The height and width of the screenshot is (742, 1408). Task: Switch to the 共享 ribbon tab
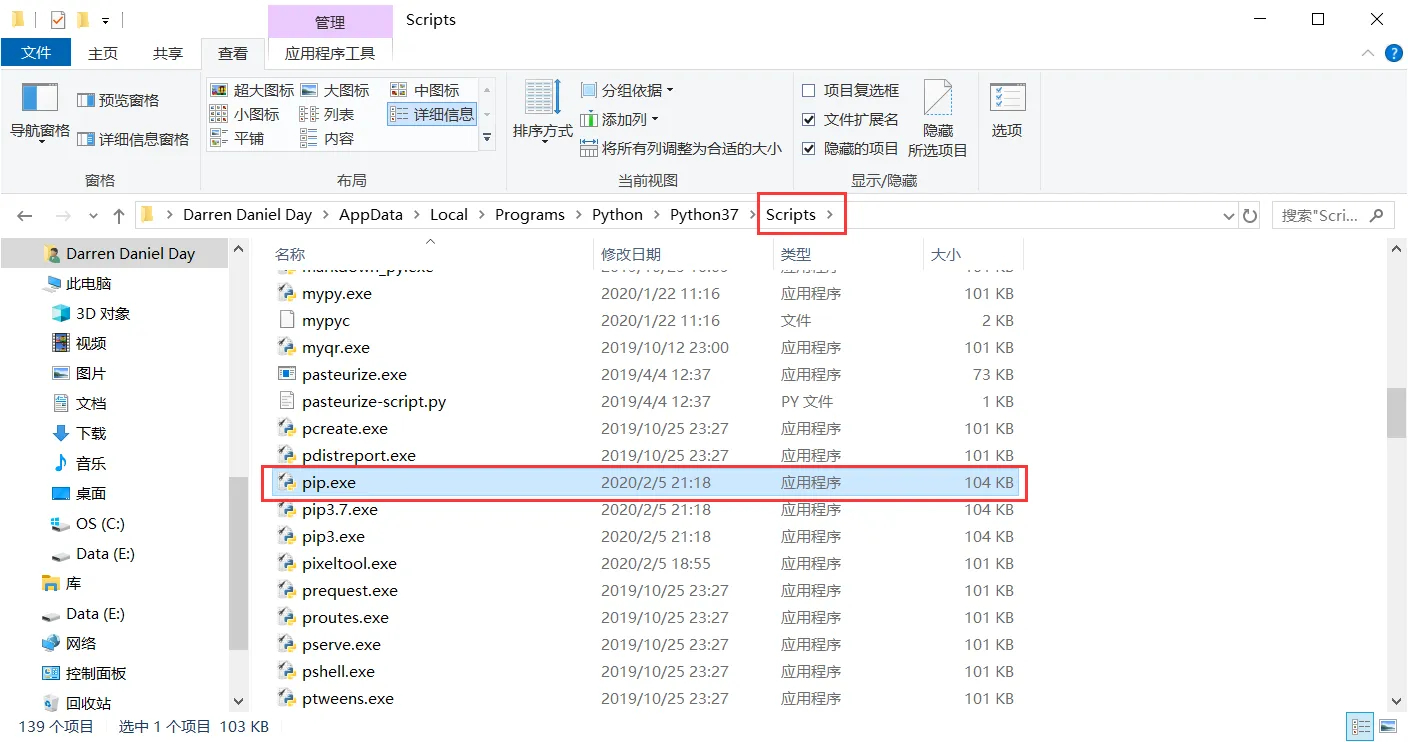click(x=168, y=53)
